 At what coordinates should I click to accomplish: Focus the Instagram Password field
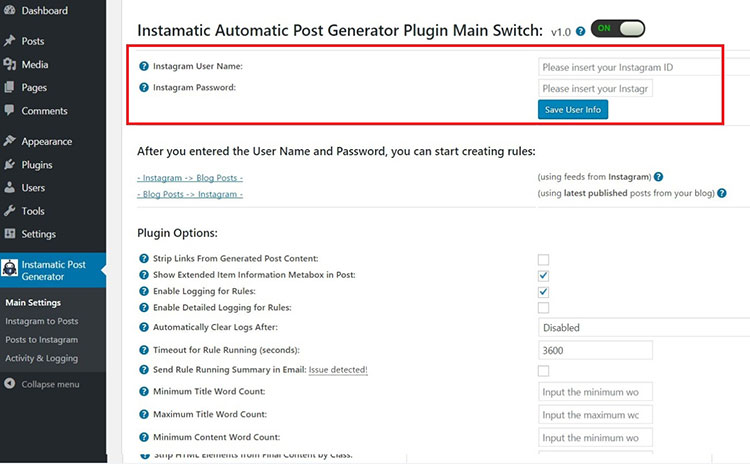[x=595, y=88]
